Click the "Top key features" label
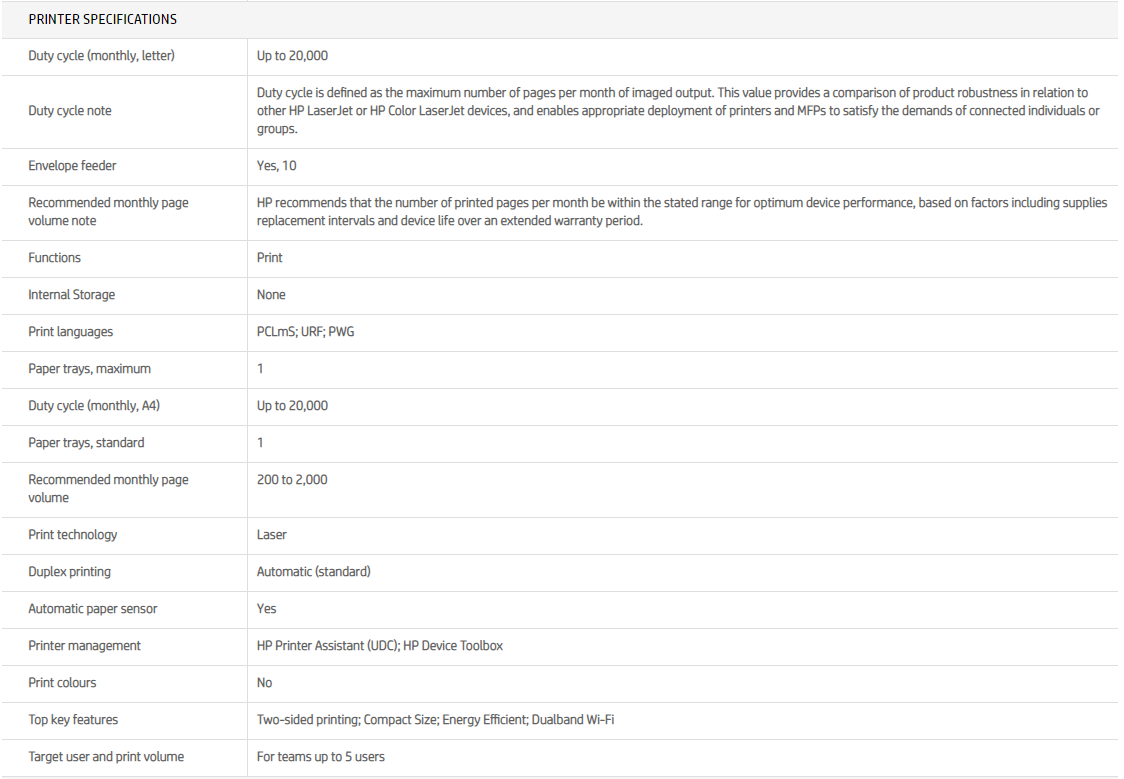Viewport: 1124px width, 779px height. coord(73,720)
